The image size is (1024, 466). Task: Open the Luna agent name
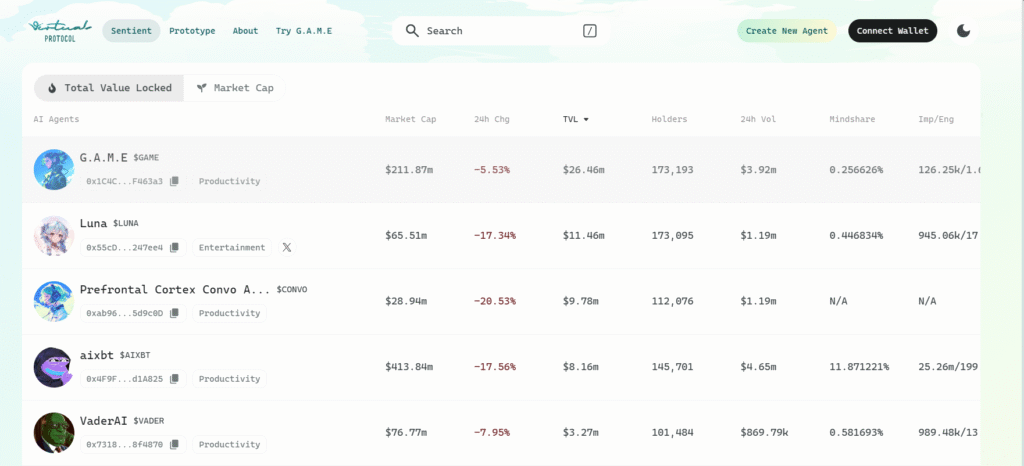point(93,223)
